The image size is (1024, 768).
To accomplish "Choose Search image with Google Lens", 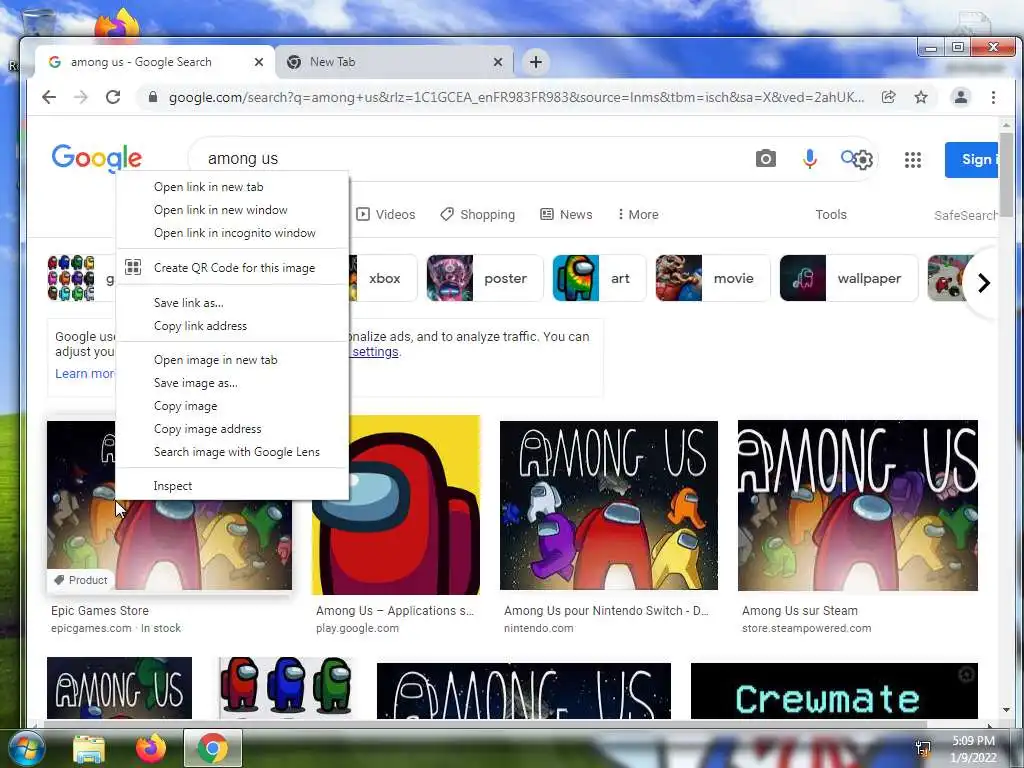I will click(x=232, y=452).
